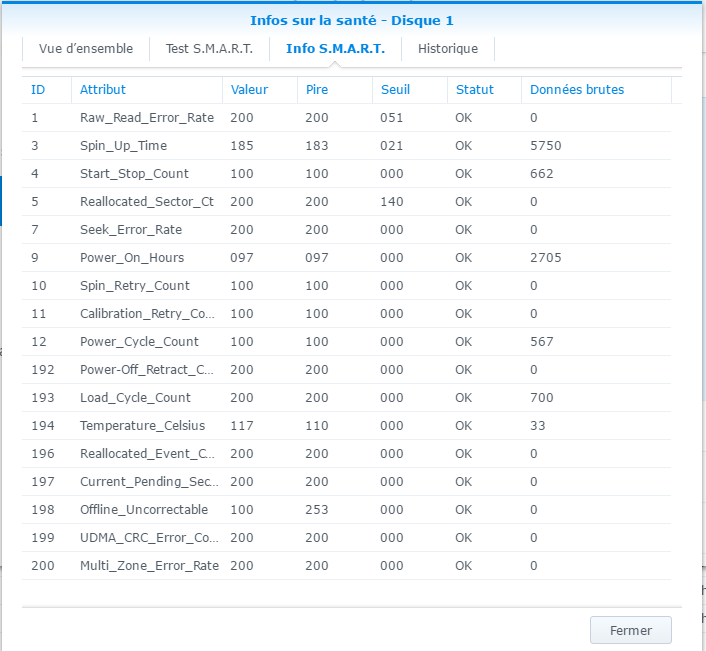Click raw data value 662
Viewport: 706px width, 651px height.
coord(542,174)
